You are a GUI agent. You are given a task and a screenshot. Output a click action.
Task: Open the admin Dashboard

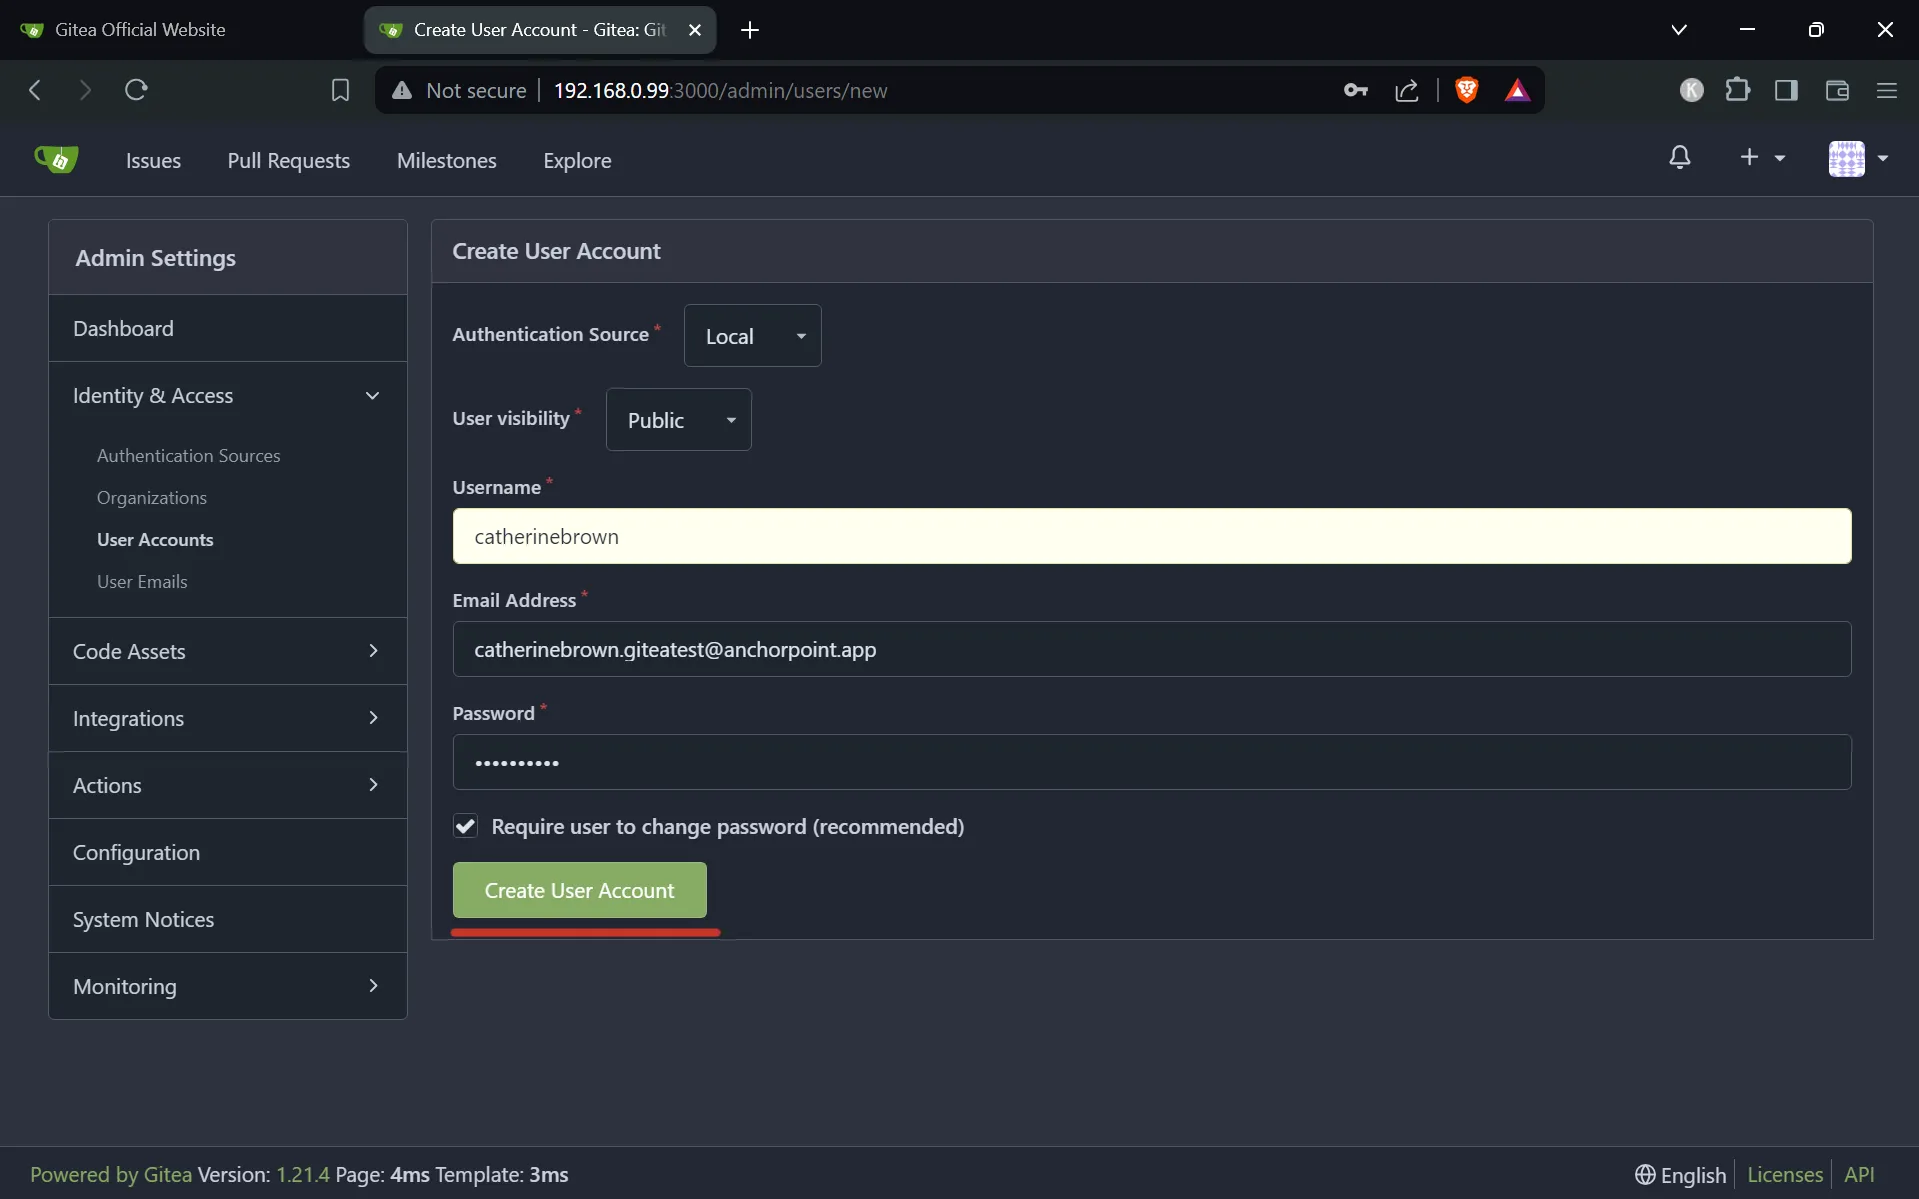tap(228, 328)
